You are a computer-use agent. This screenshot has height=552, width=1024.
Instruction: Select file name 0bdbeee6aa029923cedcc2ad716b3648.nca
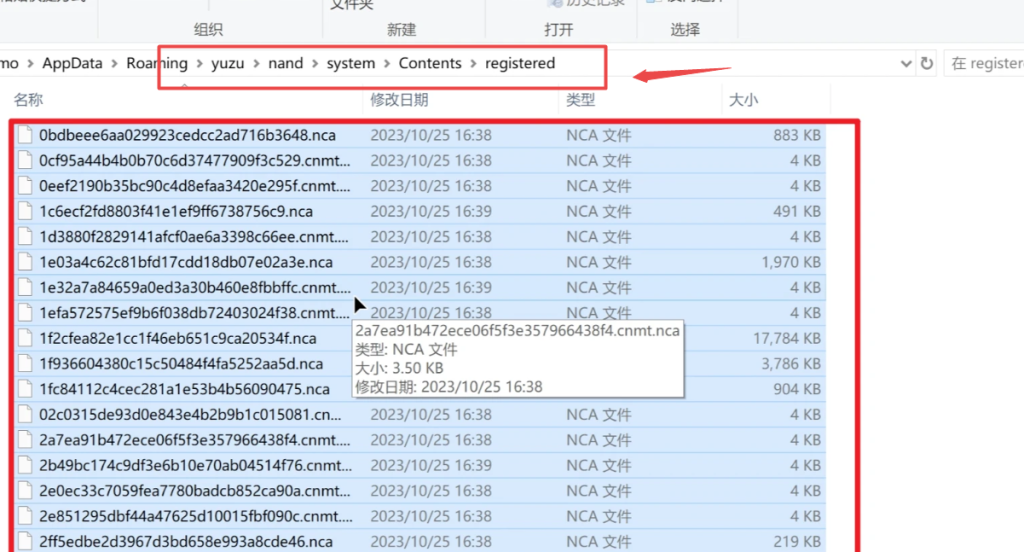(187, 135)
